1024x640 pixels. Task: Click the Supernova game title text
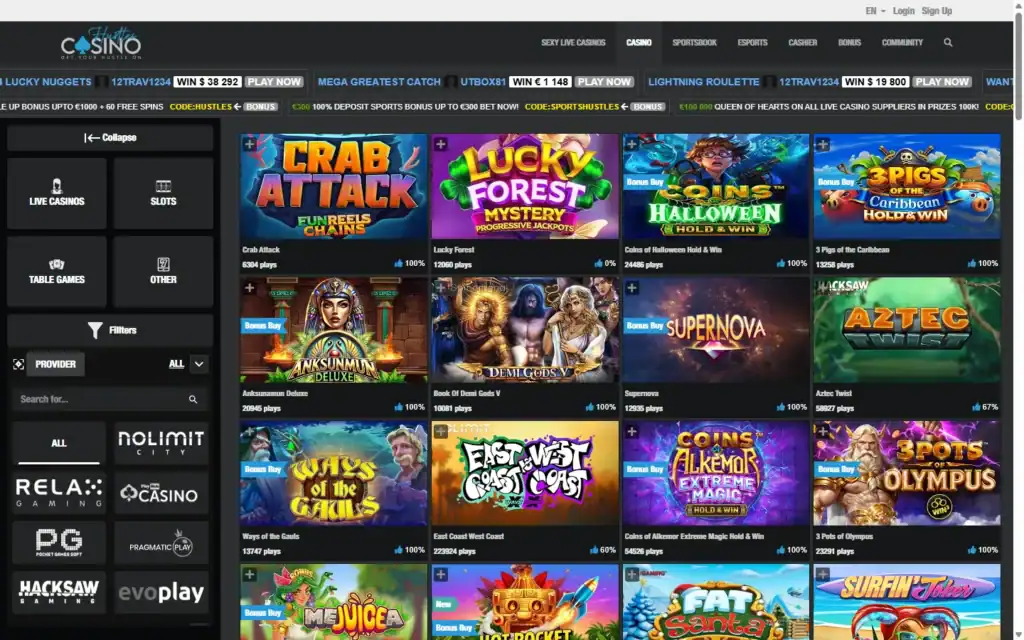tap(641, 393)
